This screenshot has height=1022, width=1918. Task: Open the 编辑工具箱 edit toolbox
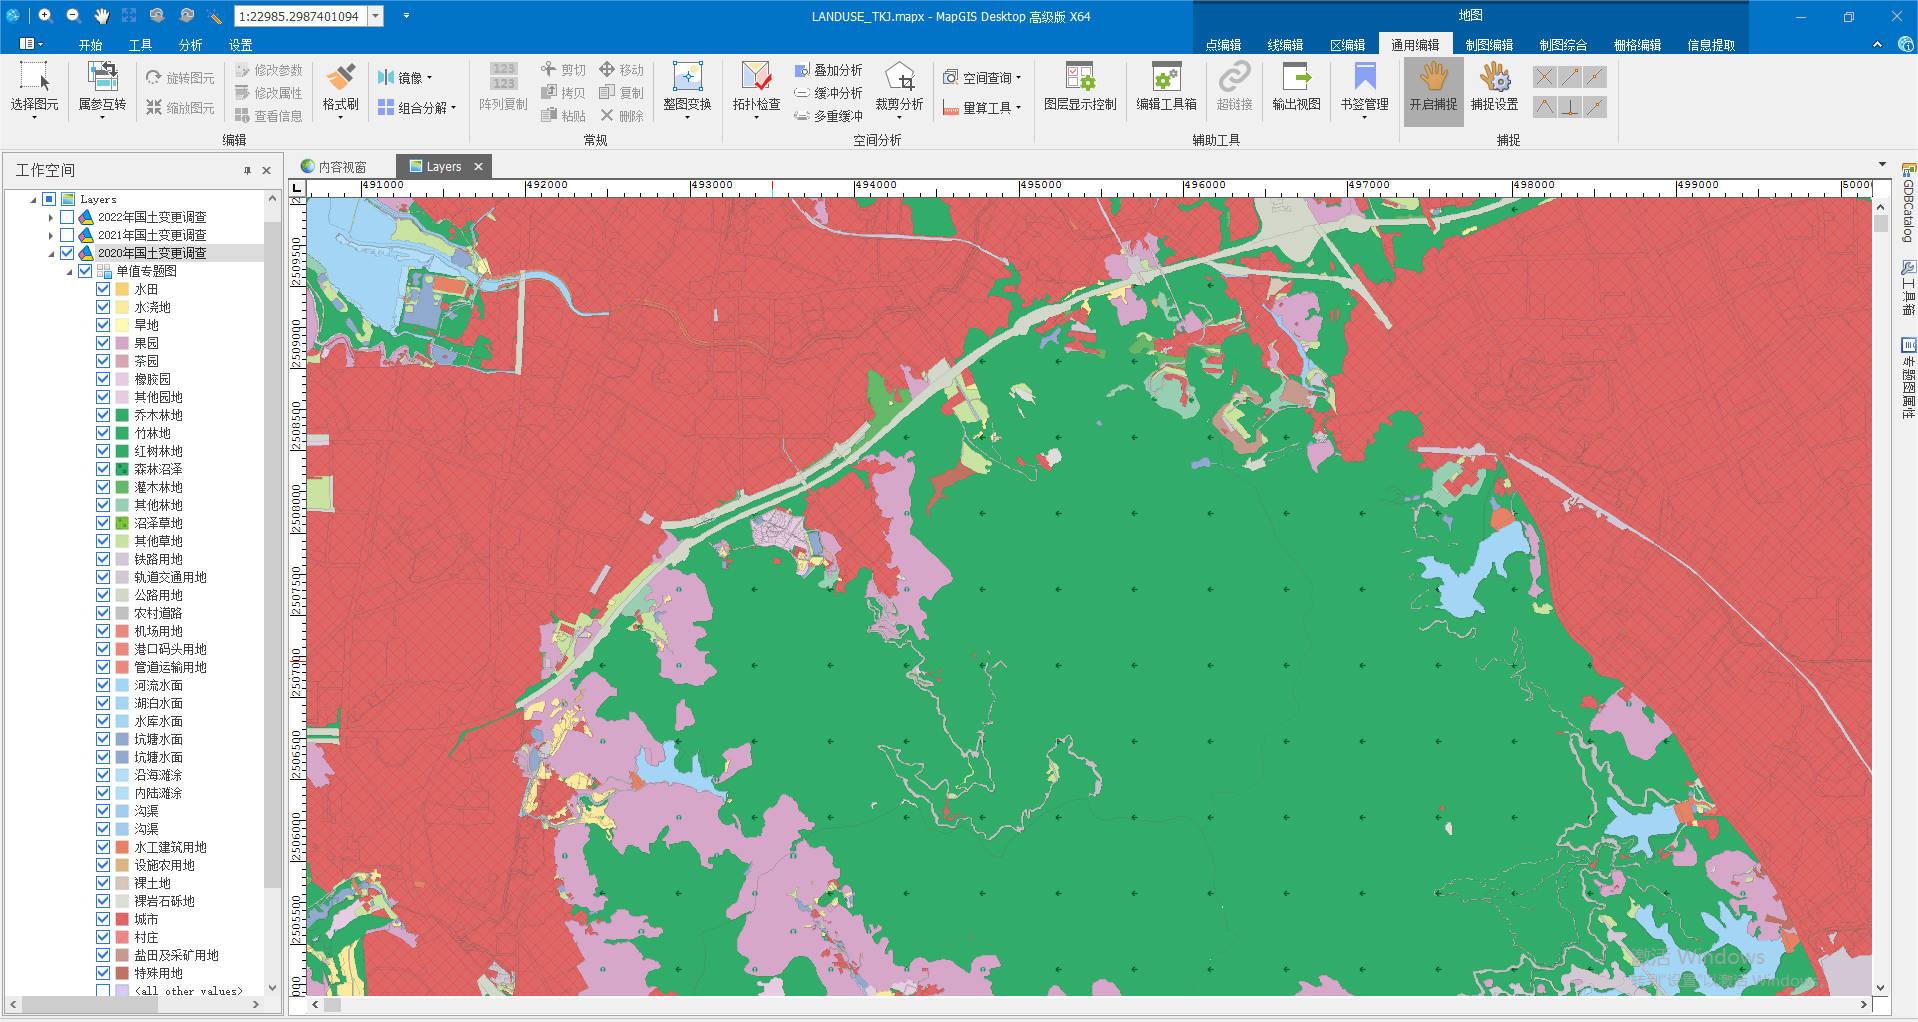click(x=1165, y=78)
